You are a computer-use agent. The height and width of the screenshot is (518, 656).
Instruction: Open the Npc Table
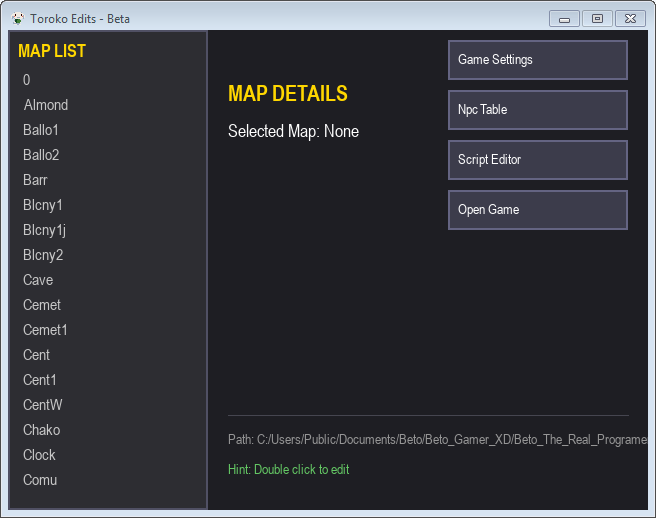tap(537, 110)
